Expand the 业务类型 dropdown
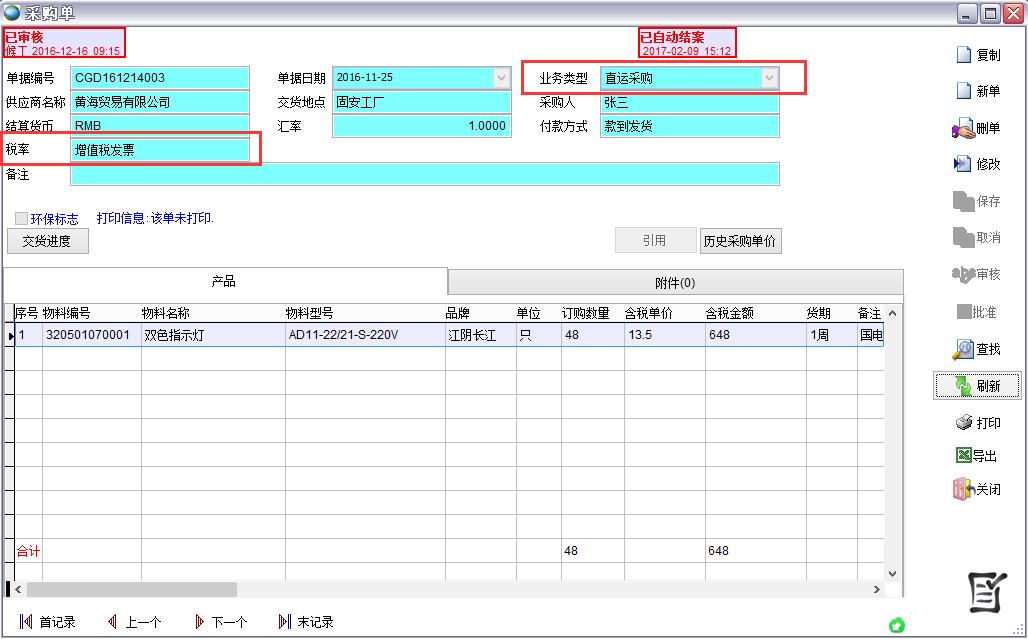The height and width of the screenshot is (639, 1028). pyautogui.click(x=770, y=77)
